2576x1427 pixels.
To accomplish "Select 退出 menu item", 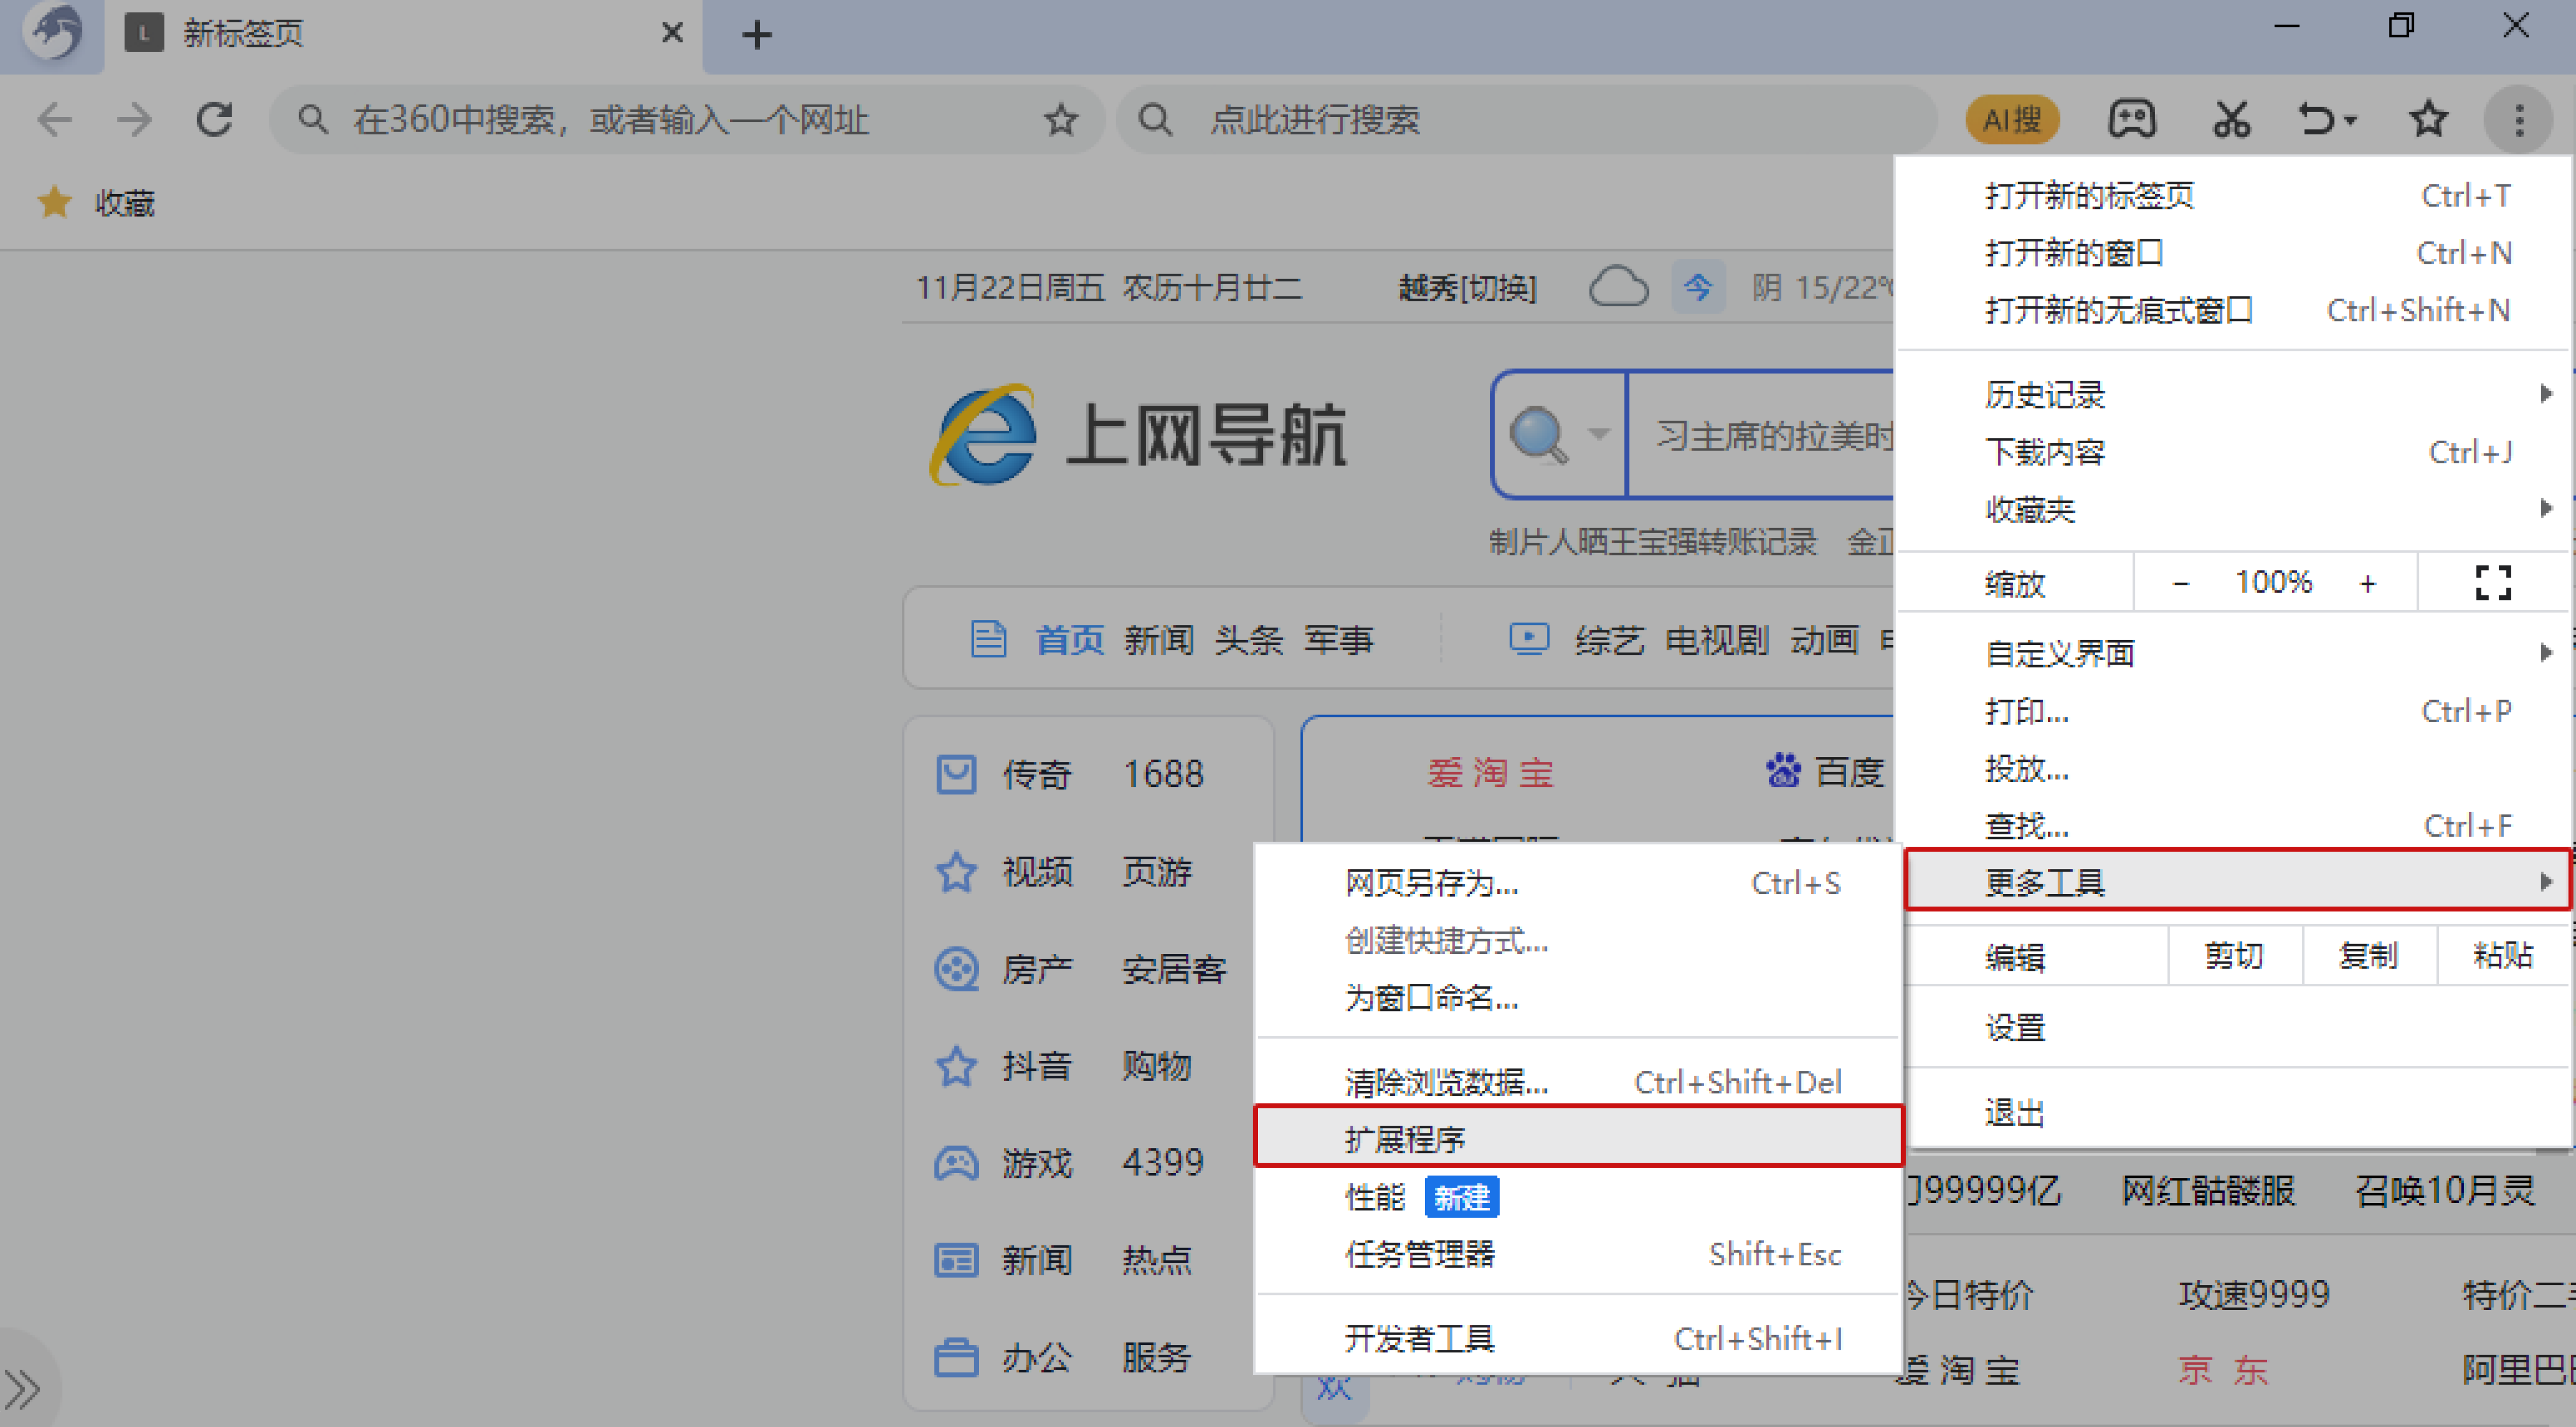I will coord(2236,1112).
